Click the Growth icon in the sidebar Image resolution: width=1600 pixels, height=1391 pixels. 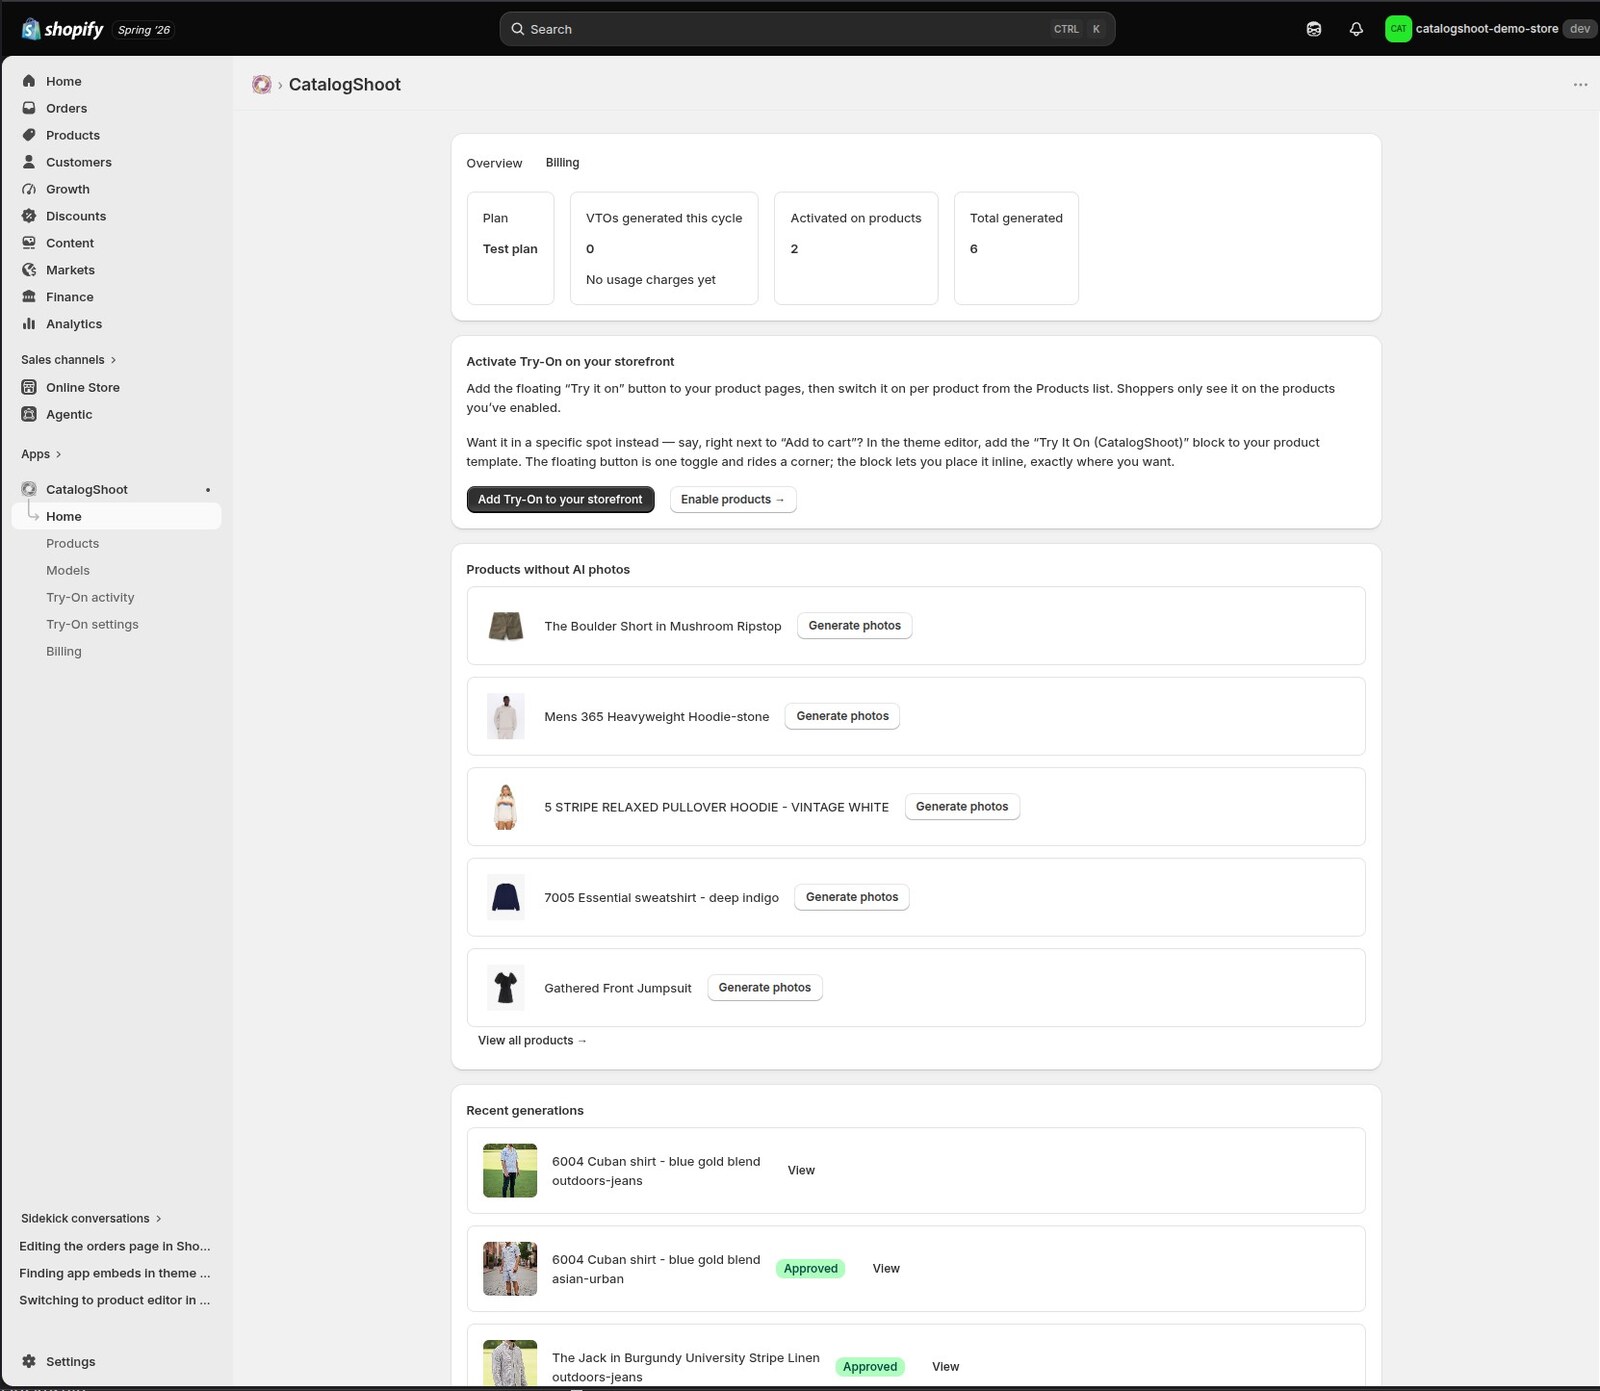coord(29,189)
